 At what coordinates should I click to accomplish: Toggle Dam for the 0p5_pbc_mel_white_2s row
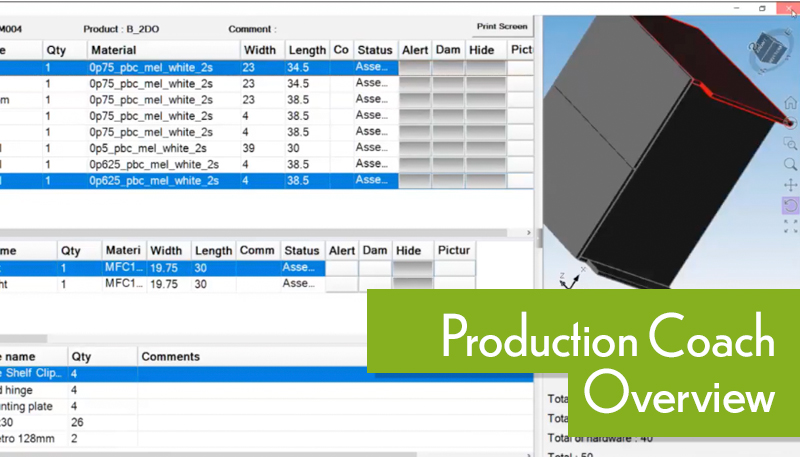coord(448,148)
